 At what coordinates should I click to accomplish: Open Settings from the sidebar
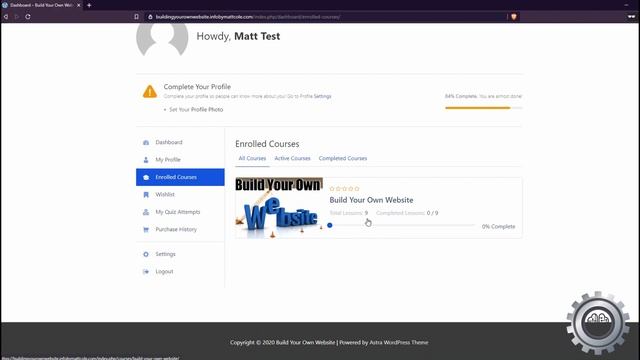click(x=165, y=254)
